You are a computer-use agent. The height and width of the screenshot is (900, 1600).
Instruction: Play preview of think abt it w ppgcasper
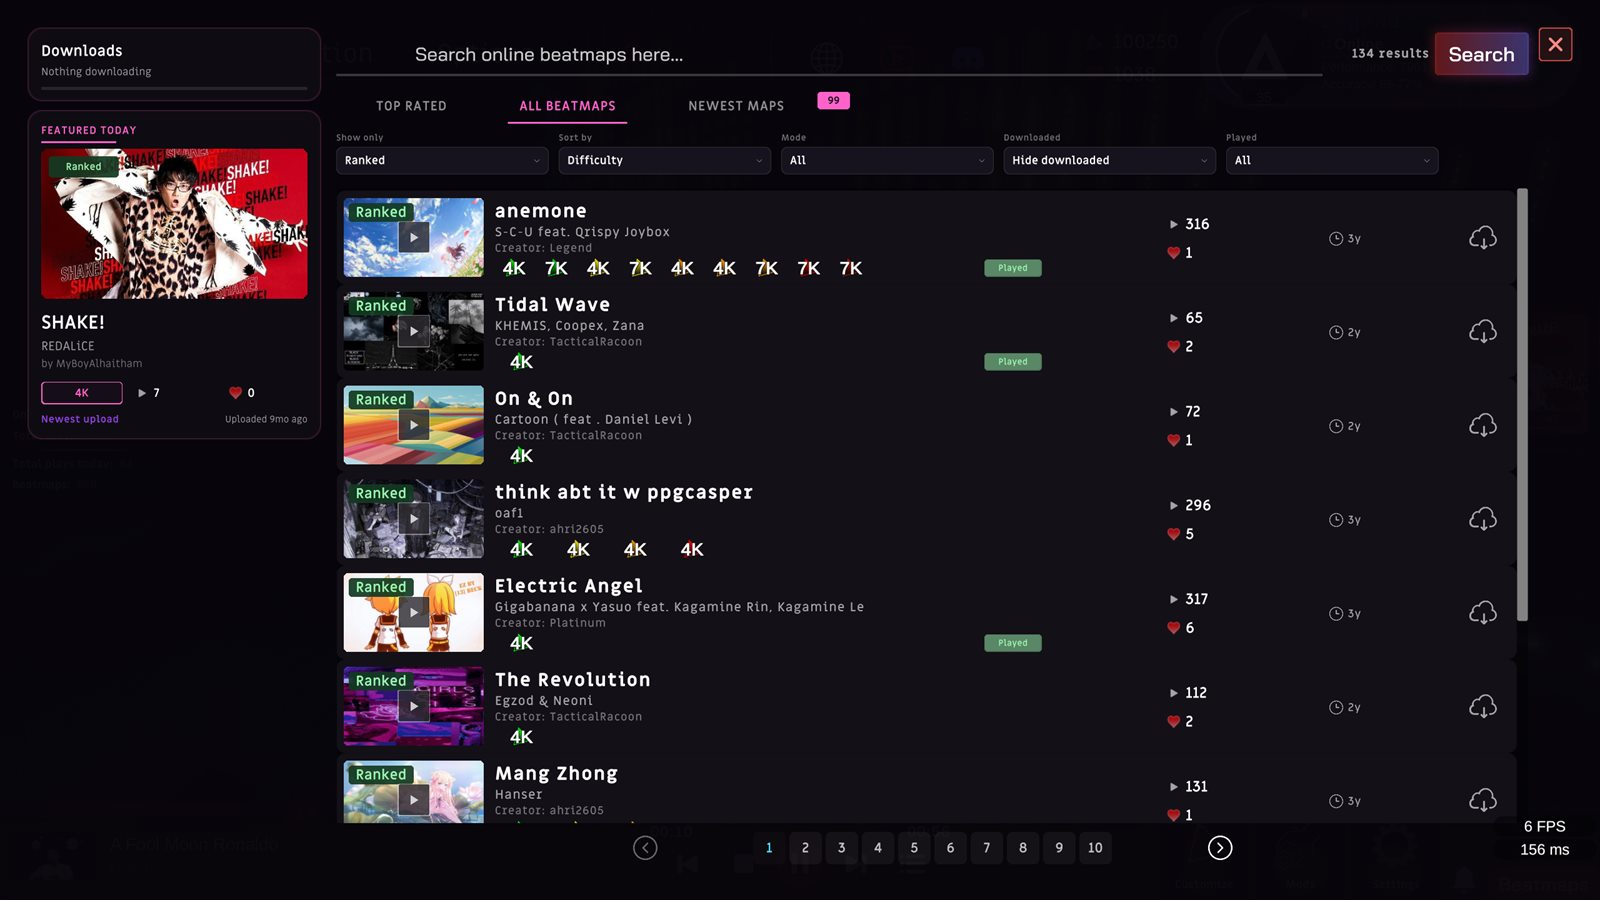[x=414, y=519]
